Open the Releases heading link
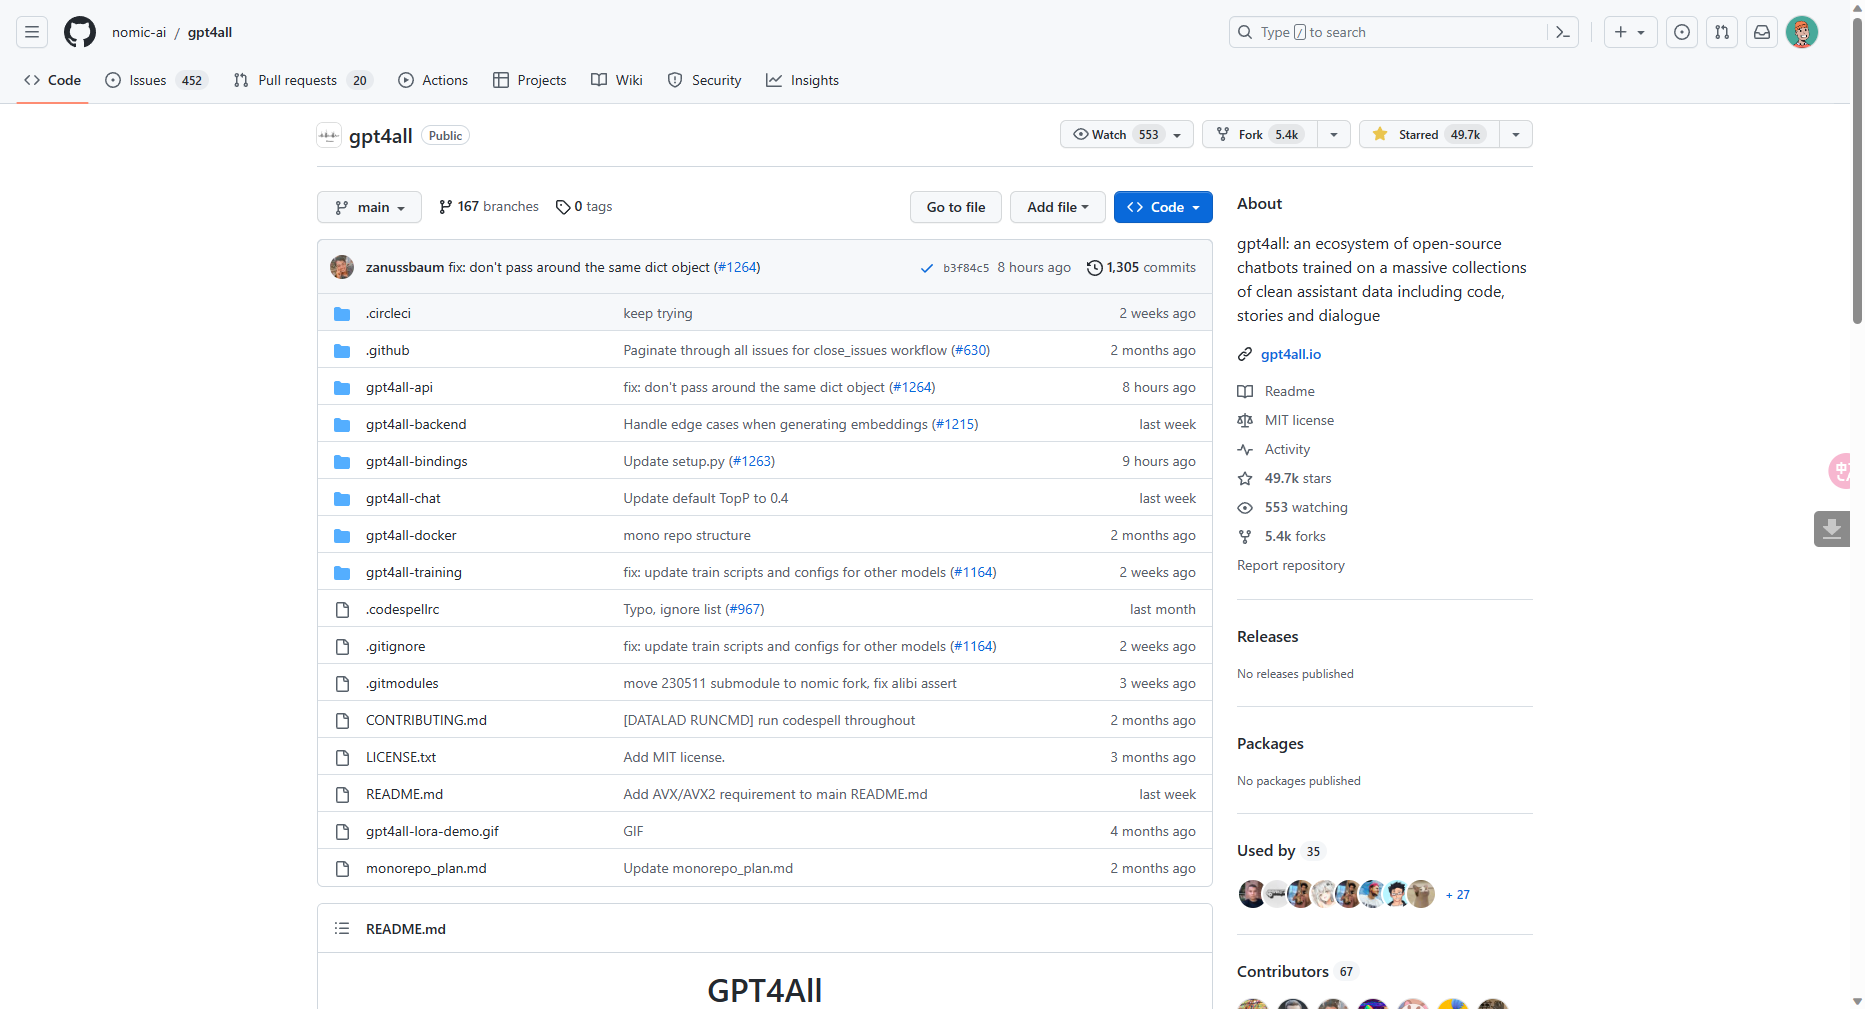Screen dimensions: 1865x1009 click(x=1268, y=637)
